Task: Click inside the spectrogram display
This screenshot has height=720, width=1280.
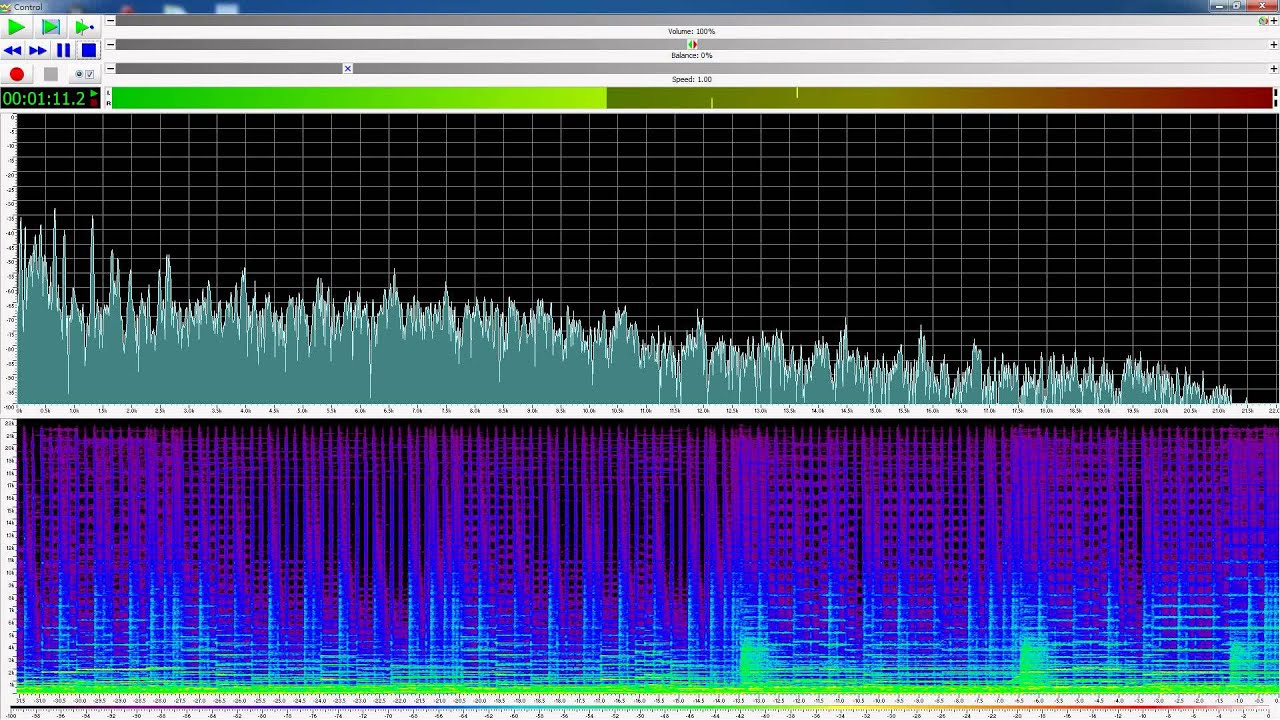Action: click(647, 557)
